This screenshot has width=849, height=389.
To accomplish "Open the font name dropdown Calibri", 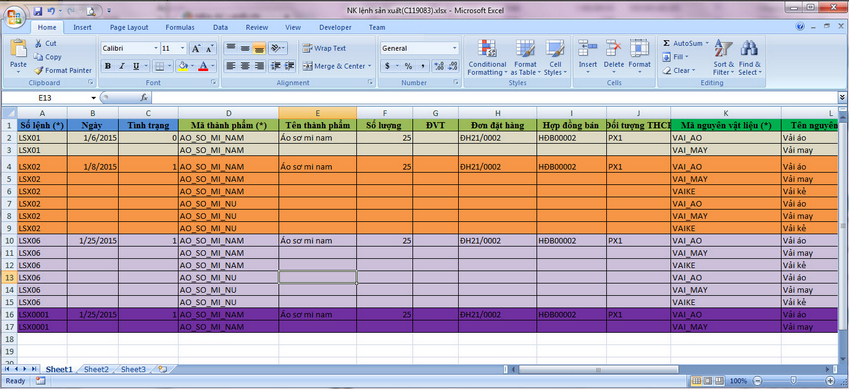I will [156, 48].
